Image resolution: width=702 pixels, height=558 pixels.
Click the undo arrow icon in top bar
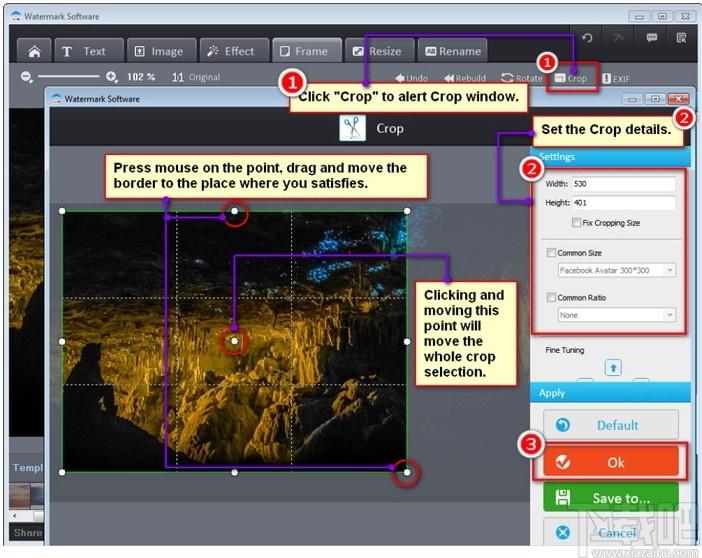pyautogui.click(x=587, y=38)
